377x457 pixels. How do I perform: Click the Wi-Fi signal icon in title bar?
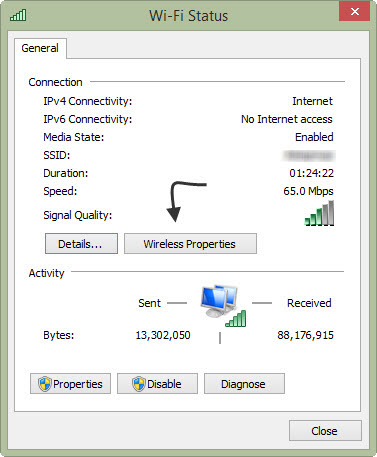18,15
